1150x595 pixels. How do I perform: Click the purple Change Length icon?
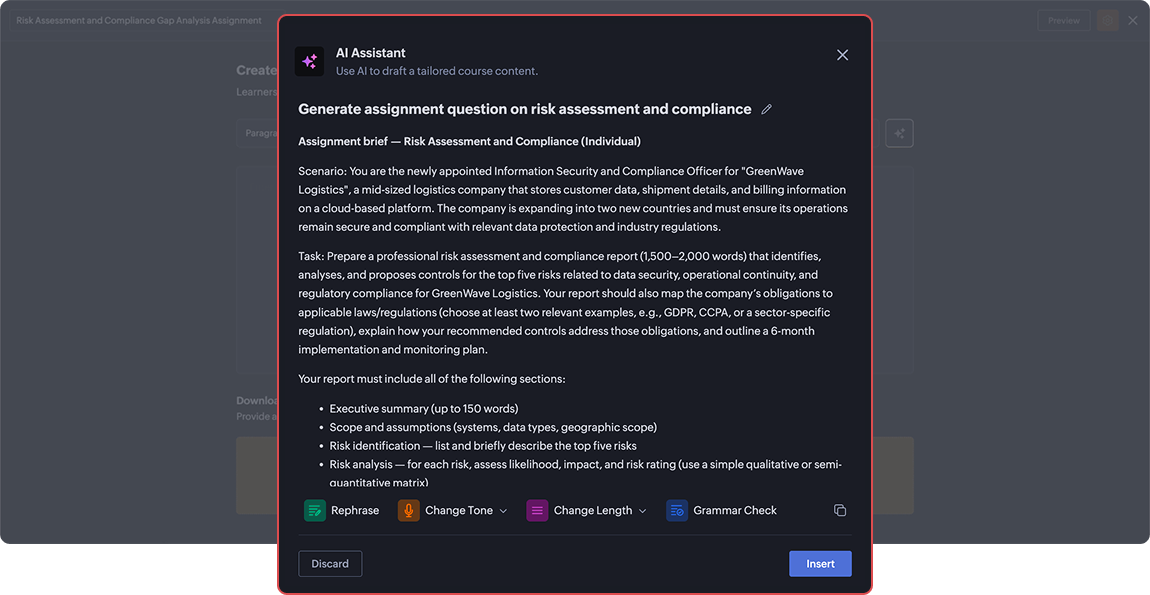(x=537, y=510)
